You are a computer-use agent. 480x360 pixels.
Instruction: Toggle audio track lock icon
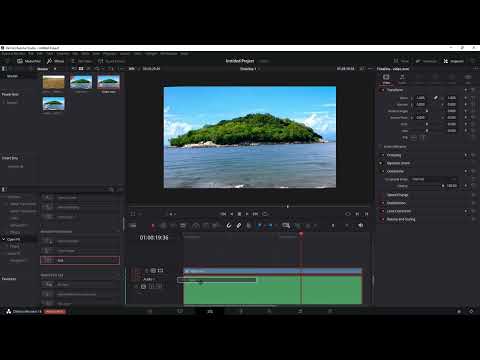pos(136,287)
